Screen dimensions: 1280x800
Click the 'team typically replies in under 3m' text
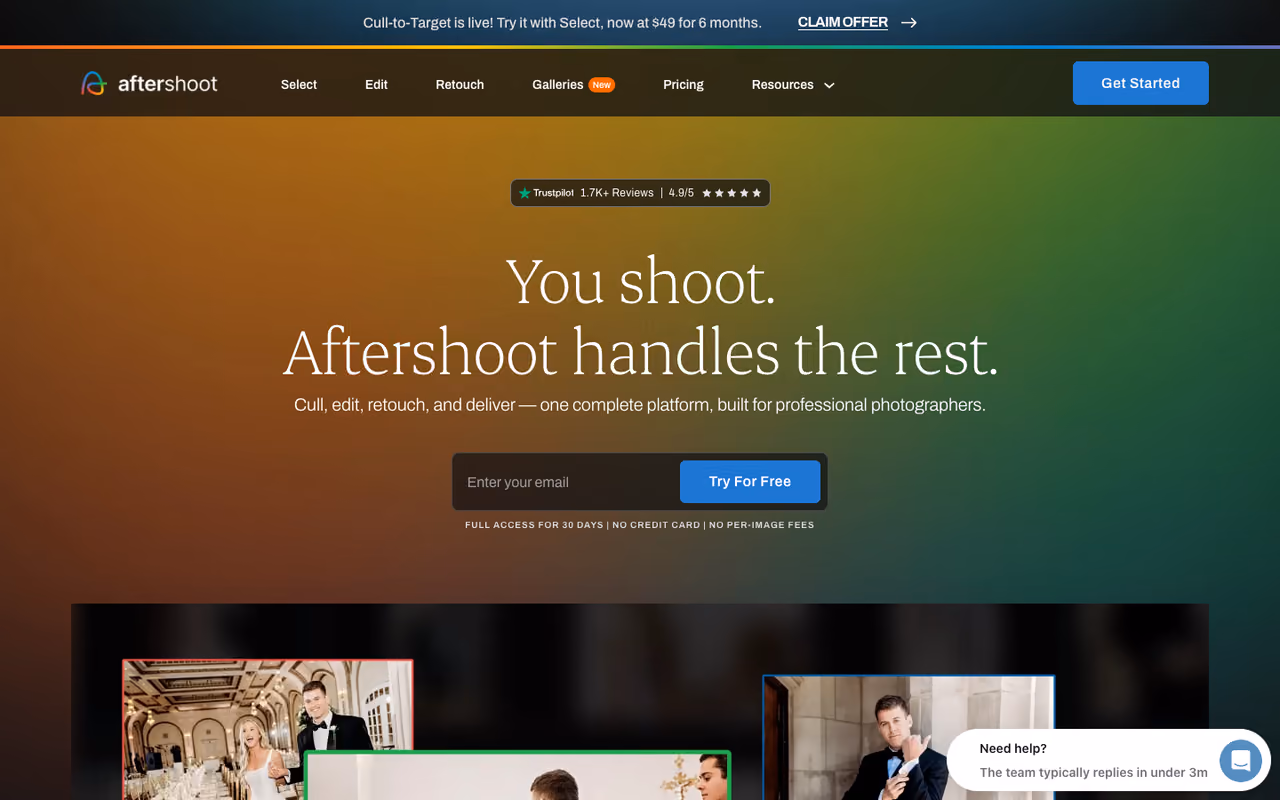(1094, 773)
